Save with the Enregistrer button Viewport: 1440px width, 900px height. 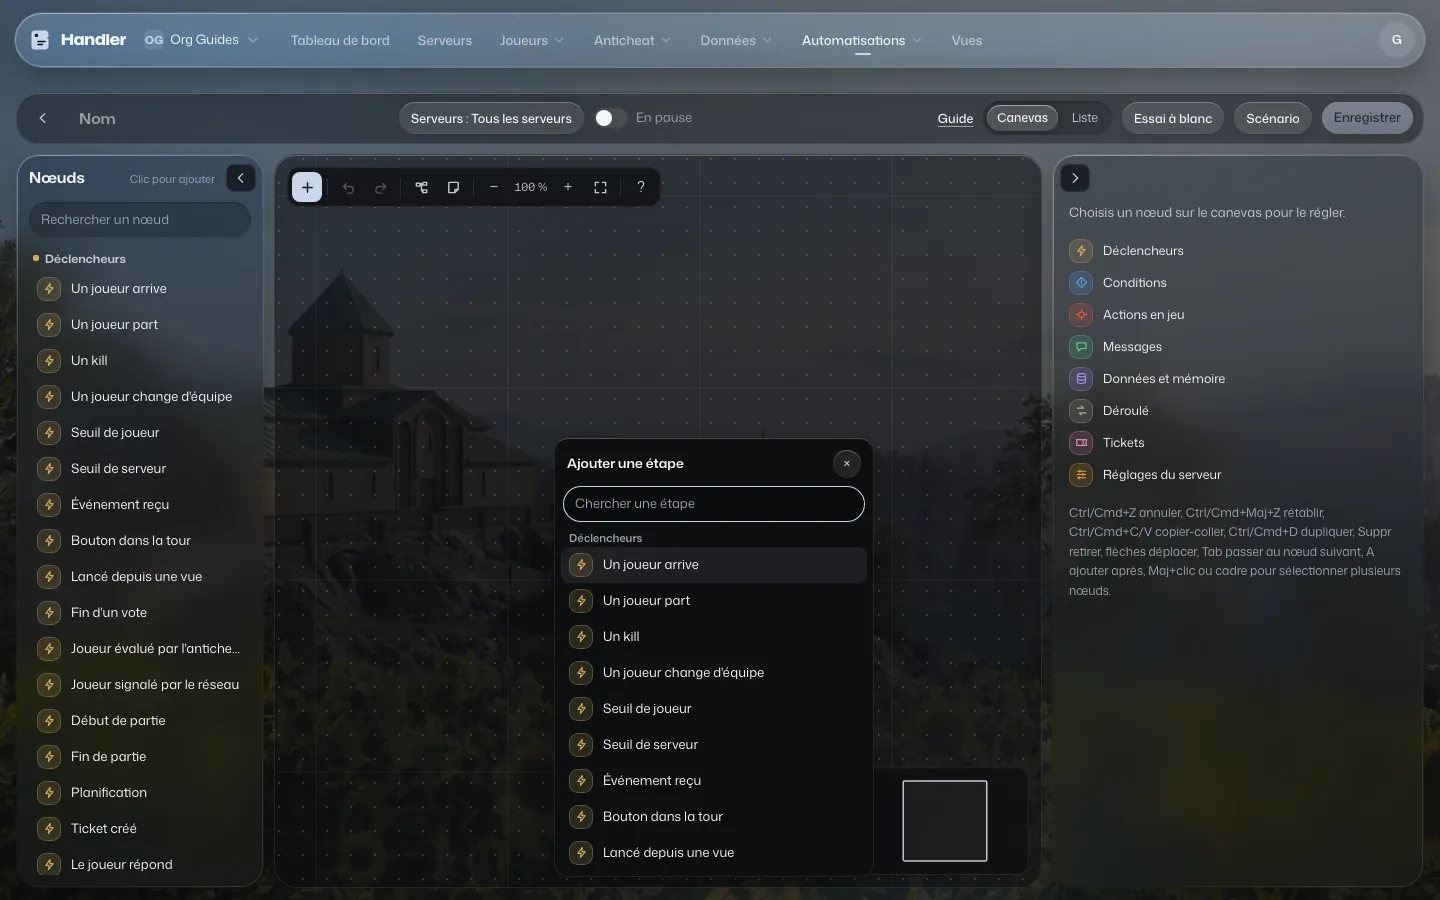tap(1367, 118)
